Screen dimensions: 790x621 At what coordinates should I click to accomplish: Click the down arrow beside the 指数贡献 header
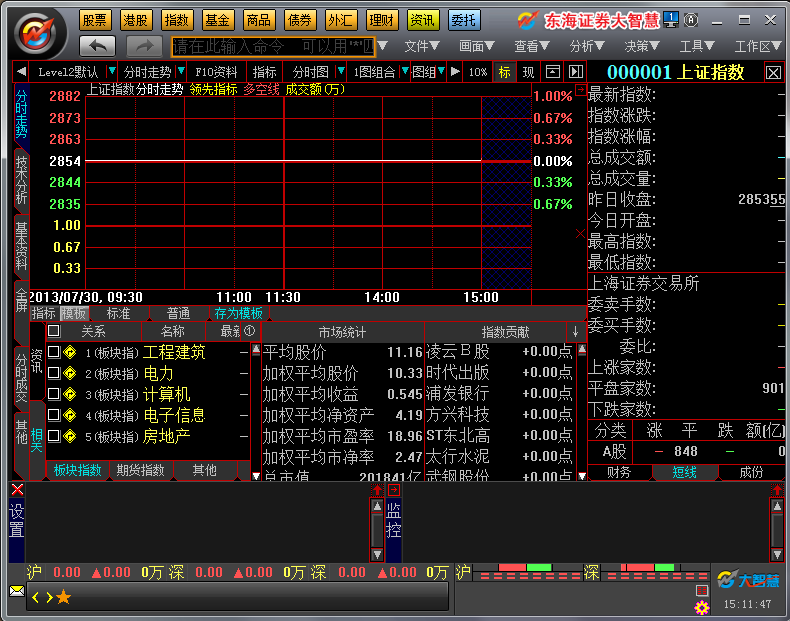575,331
